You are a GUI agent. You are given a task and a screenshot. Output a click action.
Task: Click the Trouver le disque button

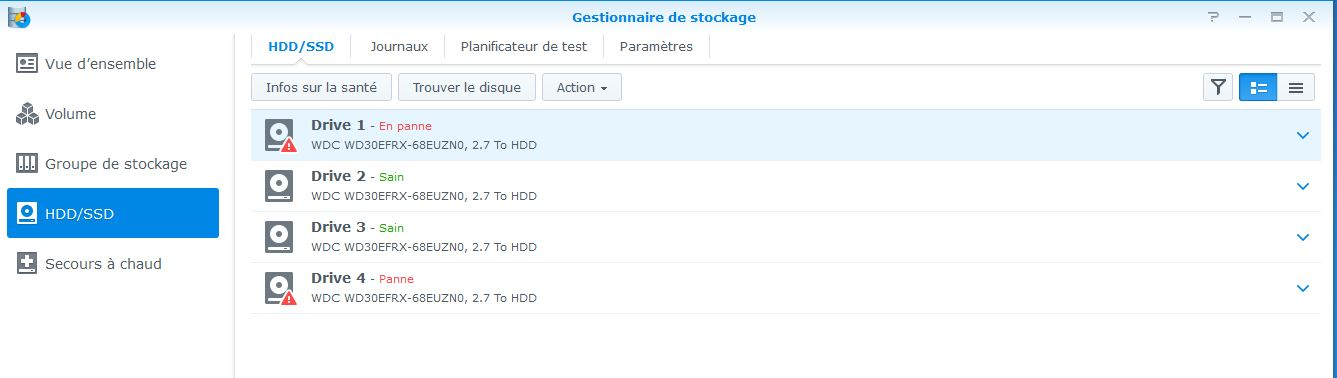point(467,87)
